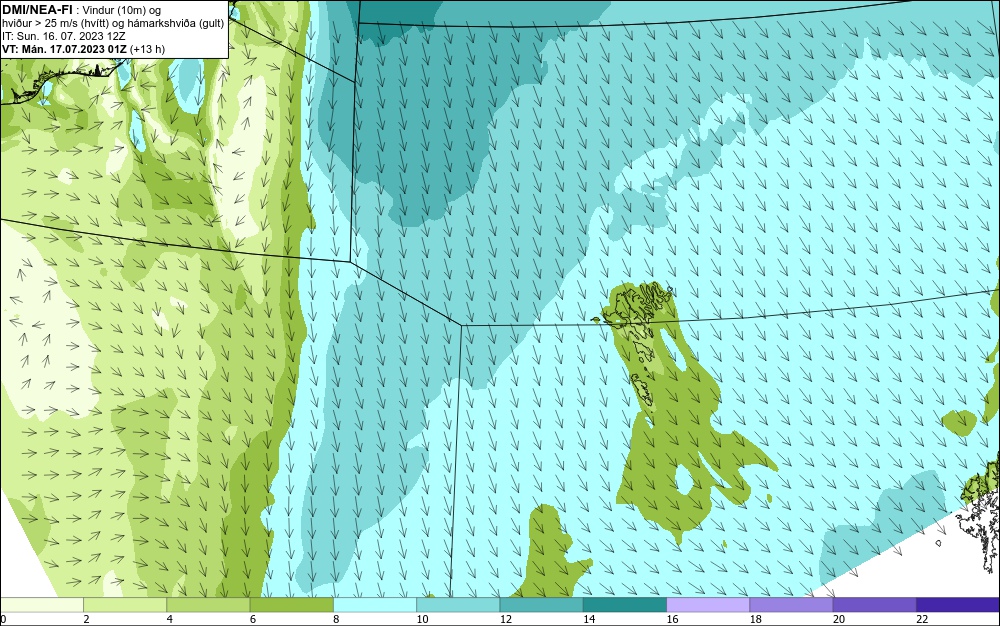The width and height of the screenshot is (1000, 626).
Task: Click the DMI/NEA-FI title text
Action: (x=36, y=10)
